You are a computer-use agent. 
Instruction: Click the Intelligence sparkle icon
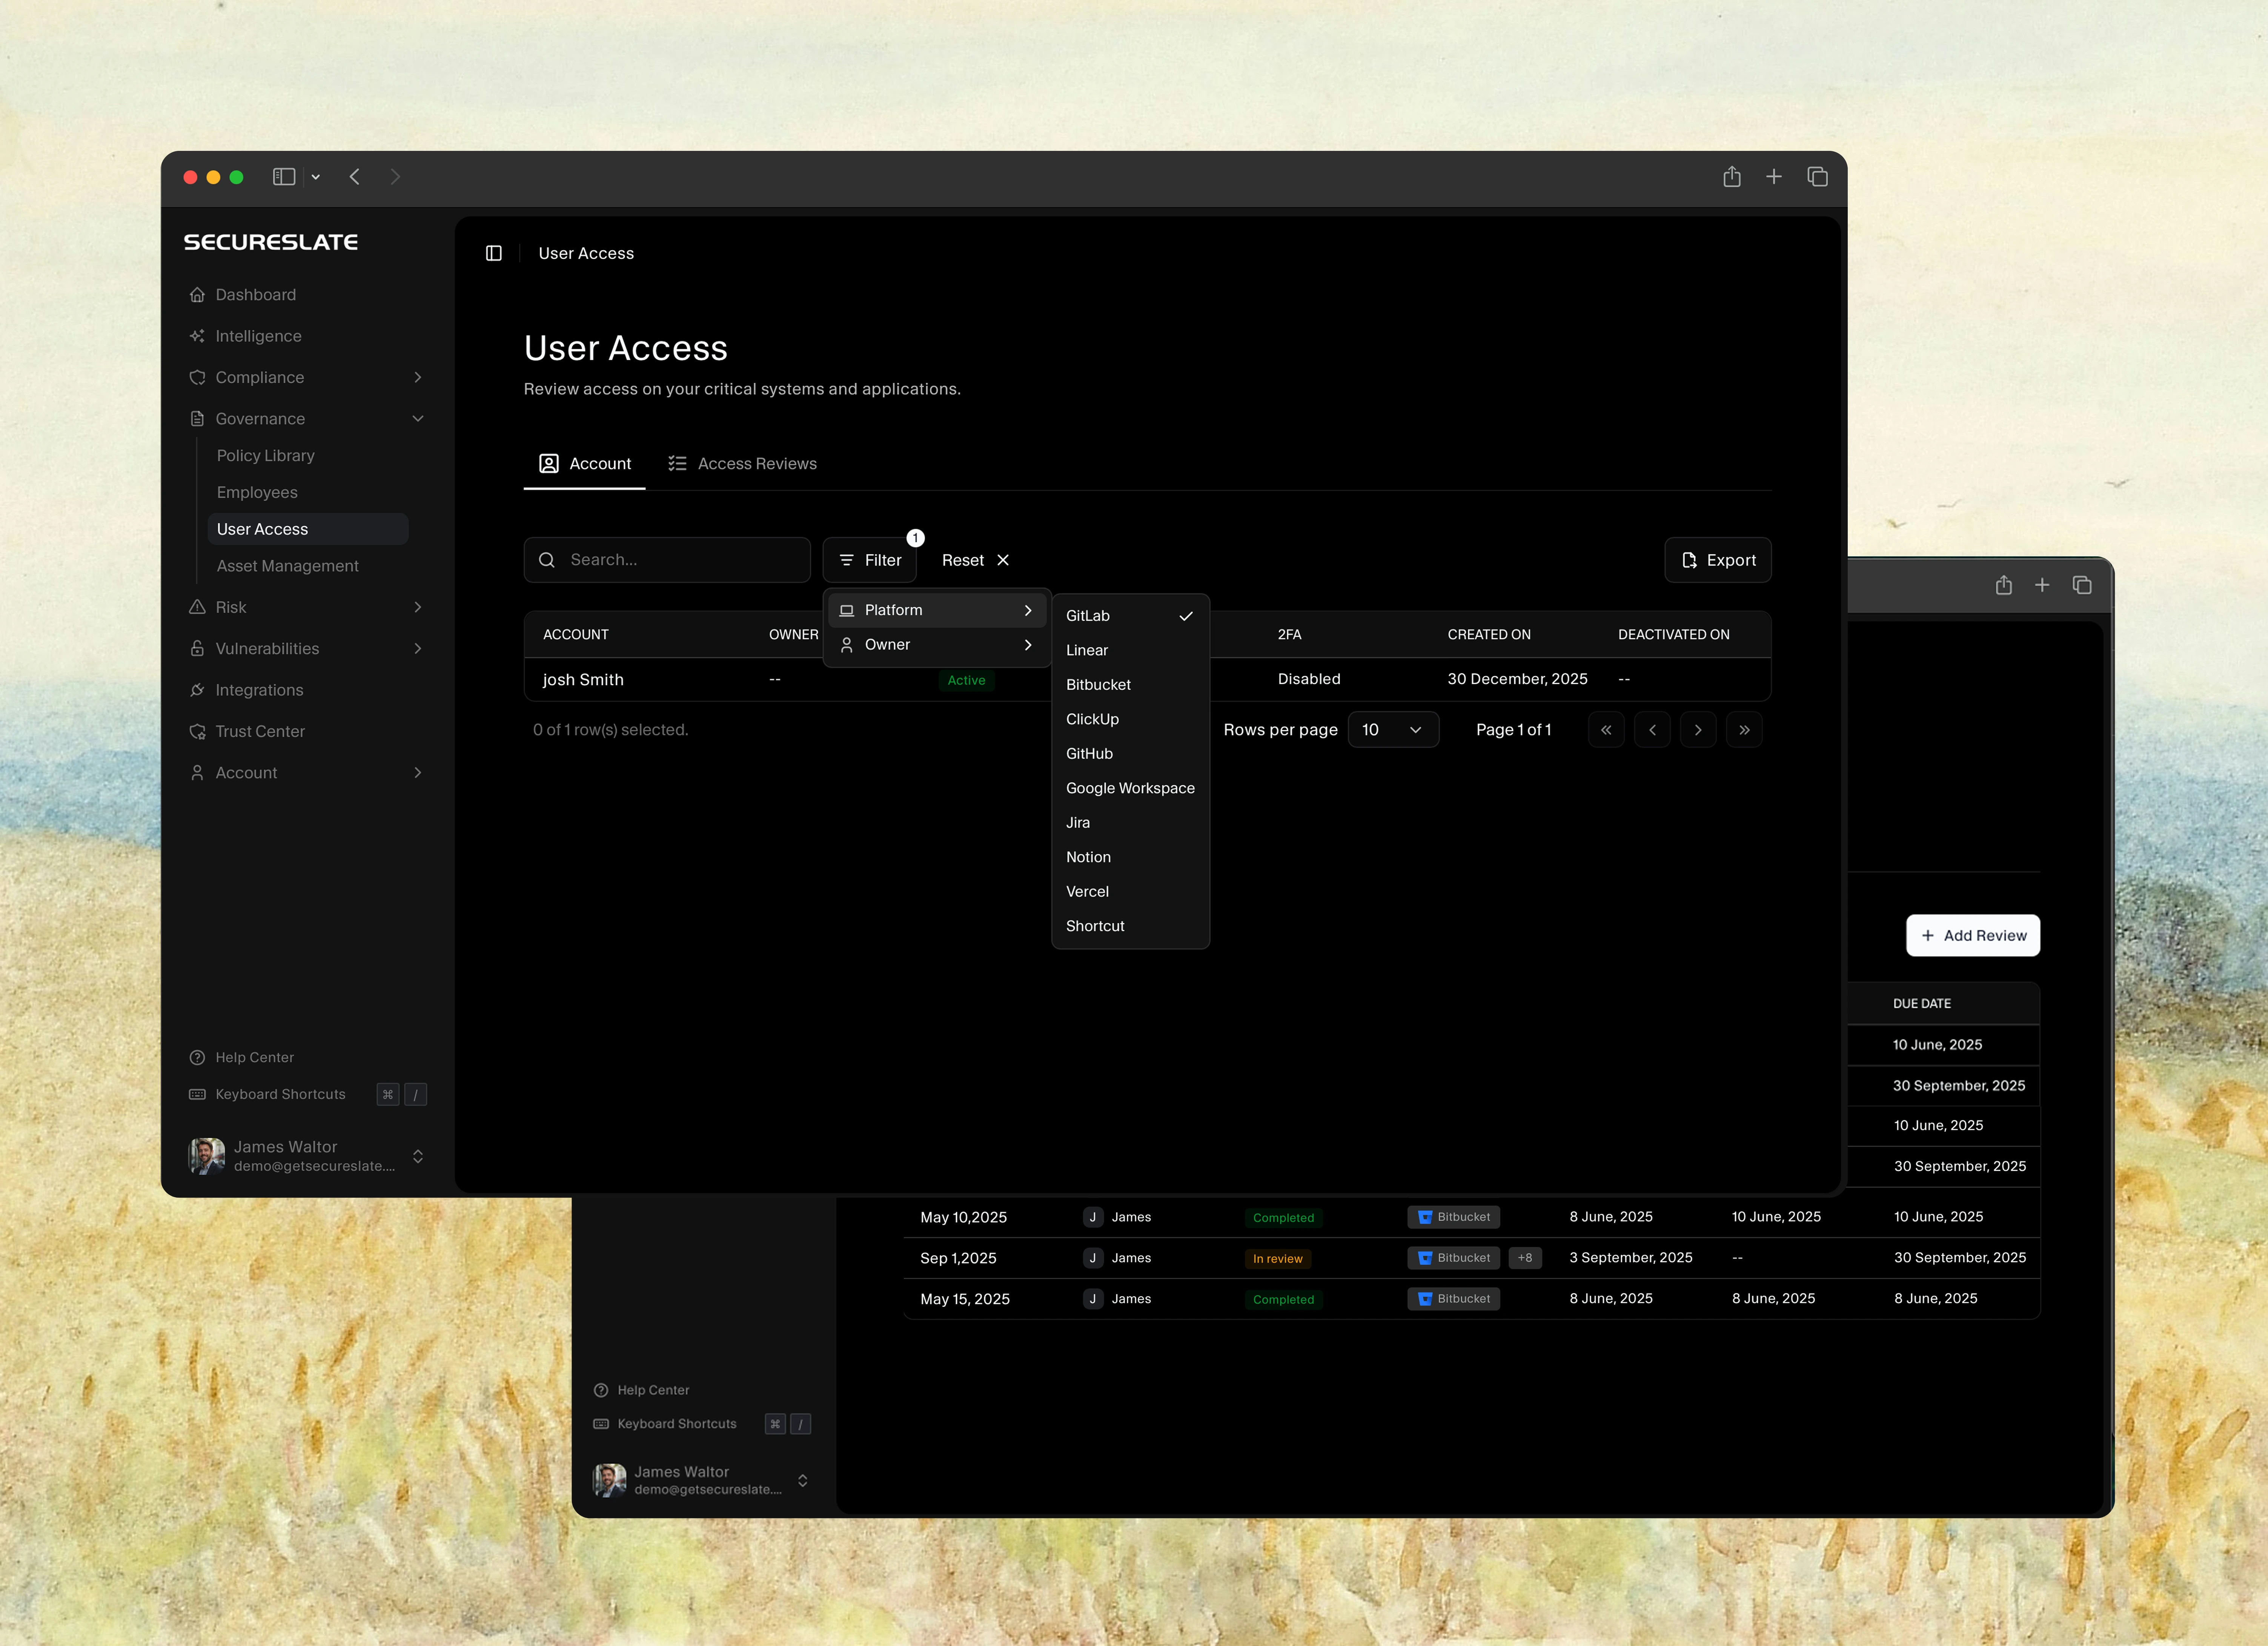(x=197, y=336)
